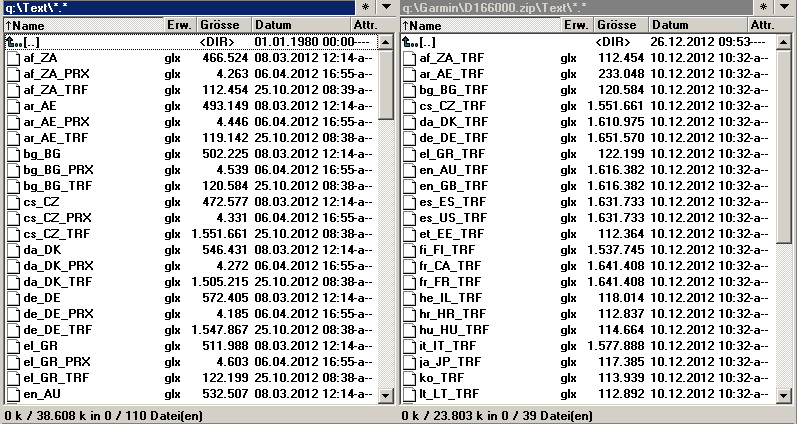Click the parent directory icon in left panel

point(14,42)
